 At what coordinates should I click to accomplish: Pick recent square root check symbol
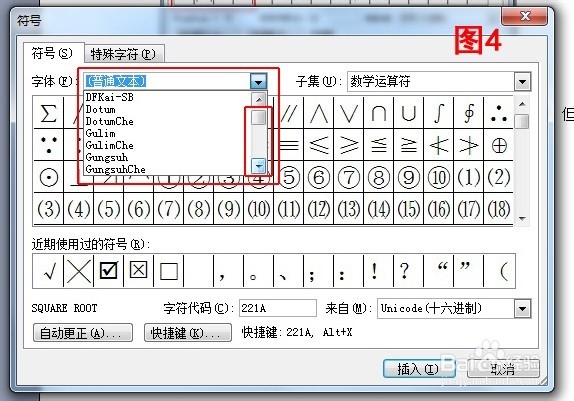[48, 271]
